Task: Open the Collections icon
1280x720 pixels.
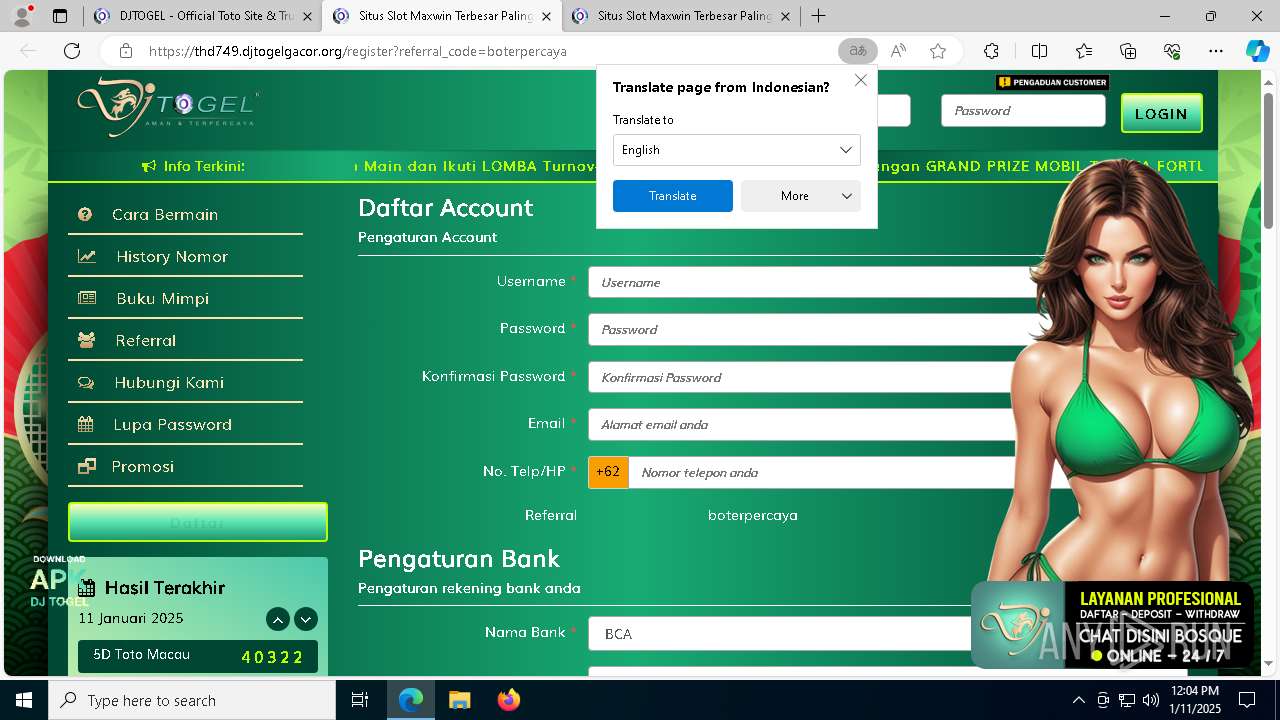Action: coord(1128,51)
